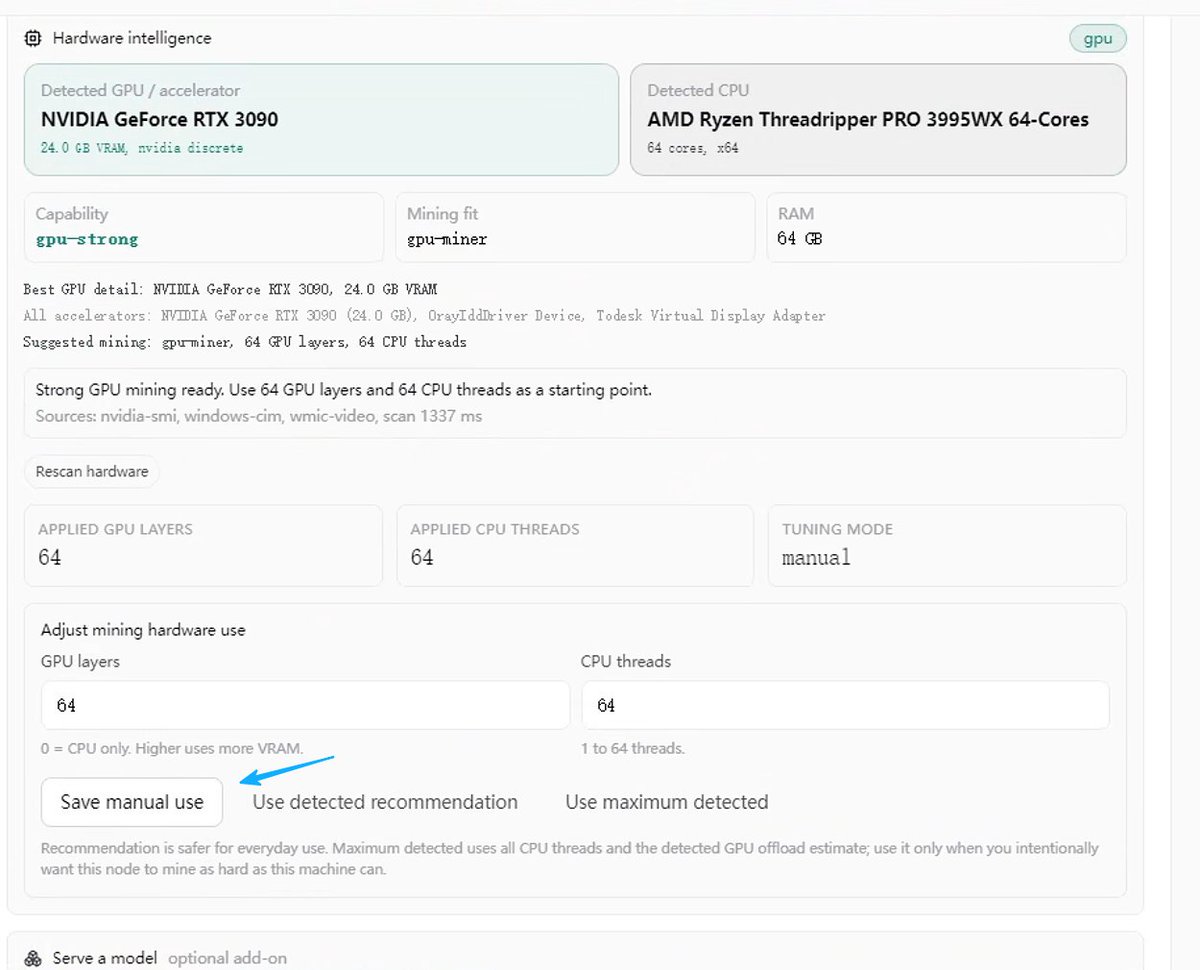The image size is (1200, 970).
Task: Click the NVIDIA GeForce RTX 3090 title
Action: coord(160,119)
